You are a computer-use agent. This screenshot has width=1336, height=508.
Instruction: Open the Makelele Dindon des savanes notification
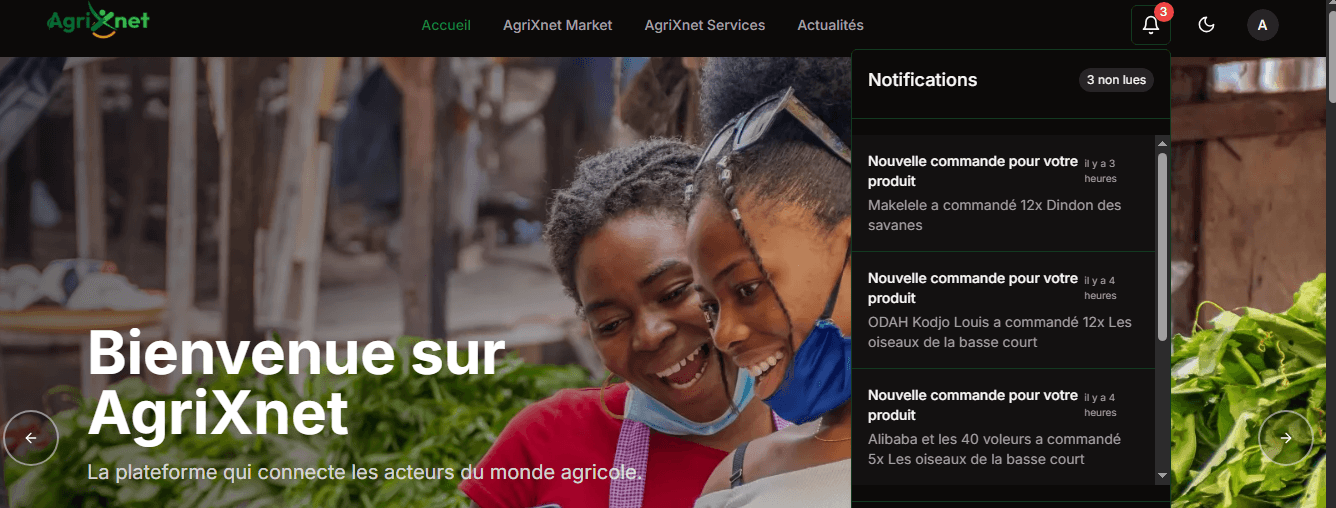tap(1004, 193)
